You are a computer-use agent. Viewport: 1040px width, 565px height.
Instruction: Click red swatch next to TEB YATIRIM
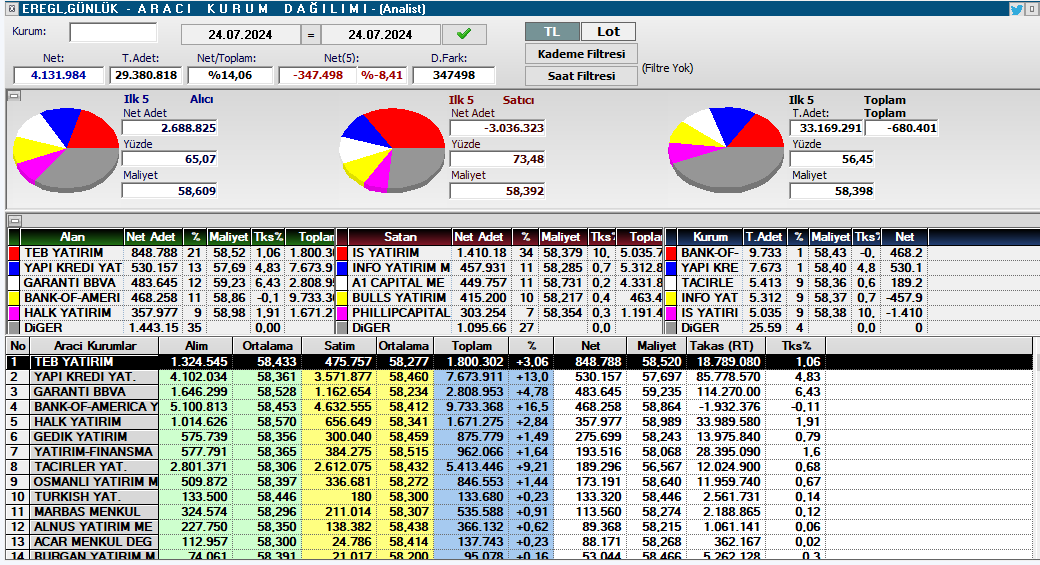(x=13, y=253)
